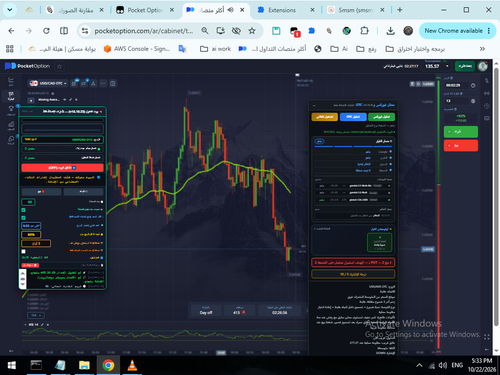Viewport: 500px width, 375px height.
Task: Open the USD/CAD OTC asset dropdown
Action: click(48, 83)
